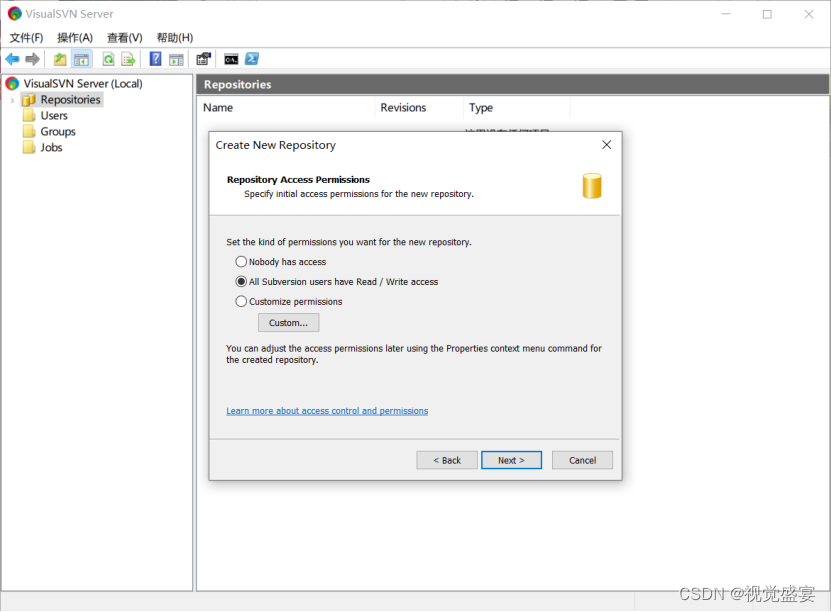Open 'Learn more about access control and permissions' link
This screenshot has height=612, width=831.
pyautogui.click(x=327, y=411)
